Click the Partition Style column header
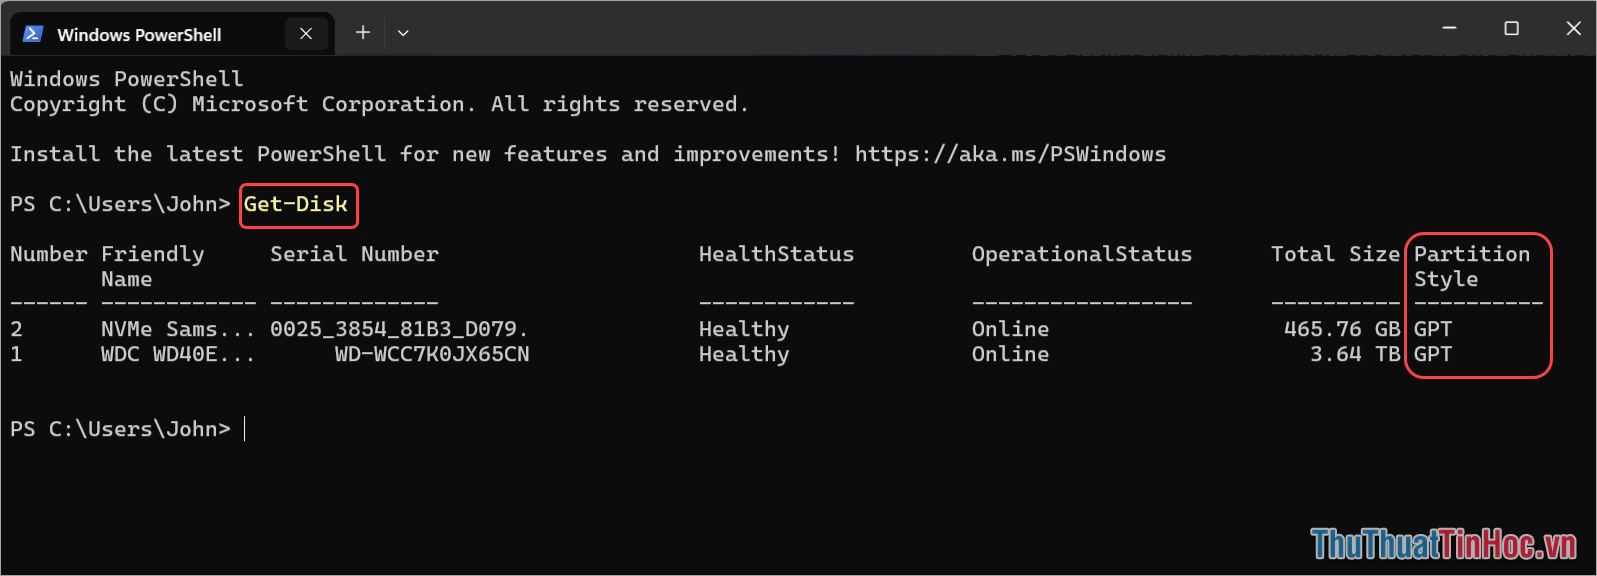 coord(1472,266)
